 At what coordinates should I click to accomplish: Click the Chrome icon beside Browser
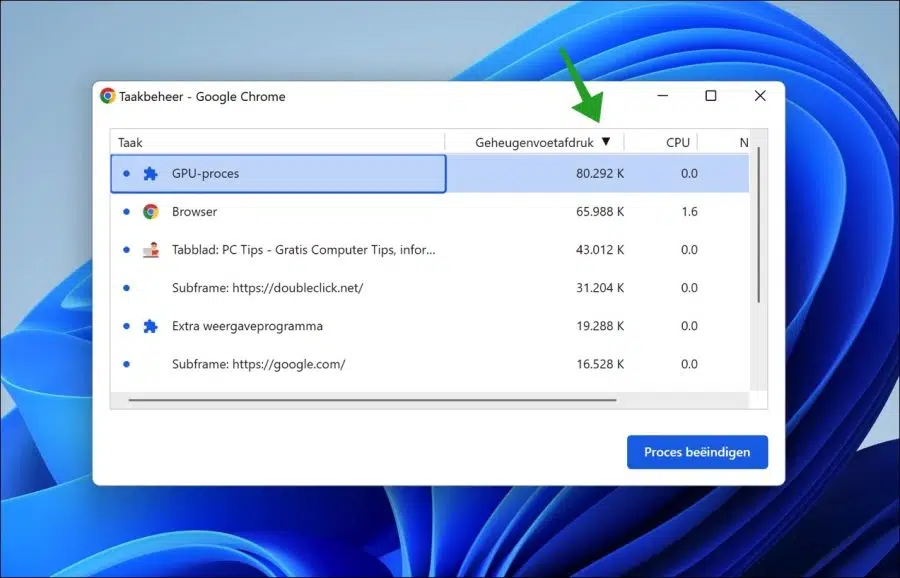click(150, 212)
